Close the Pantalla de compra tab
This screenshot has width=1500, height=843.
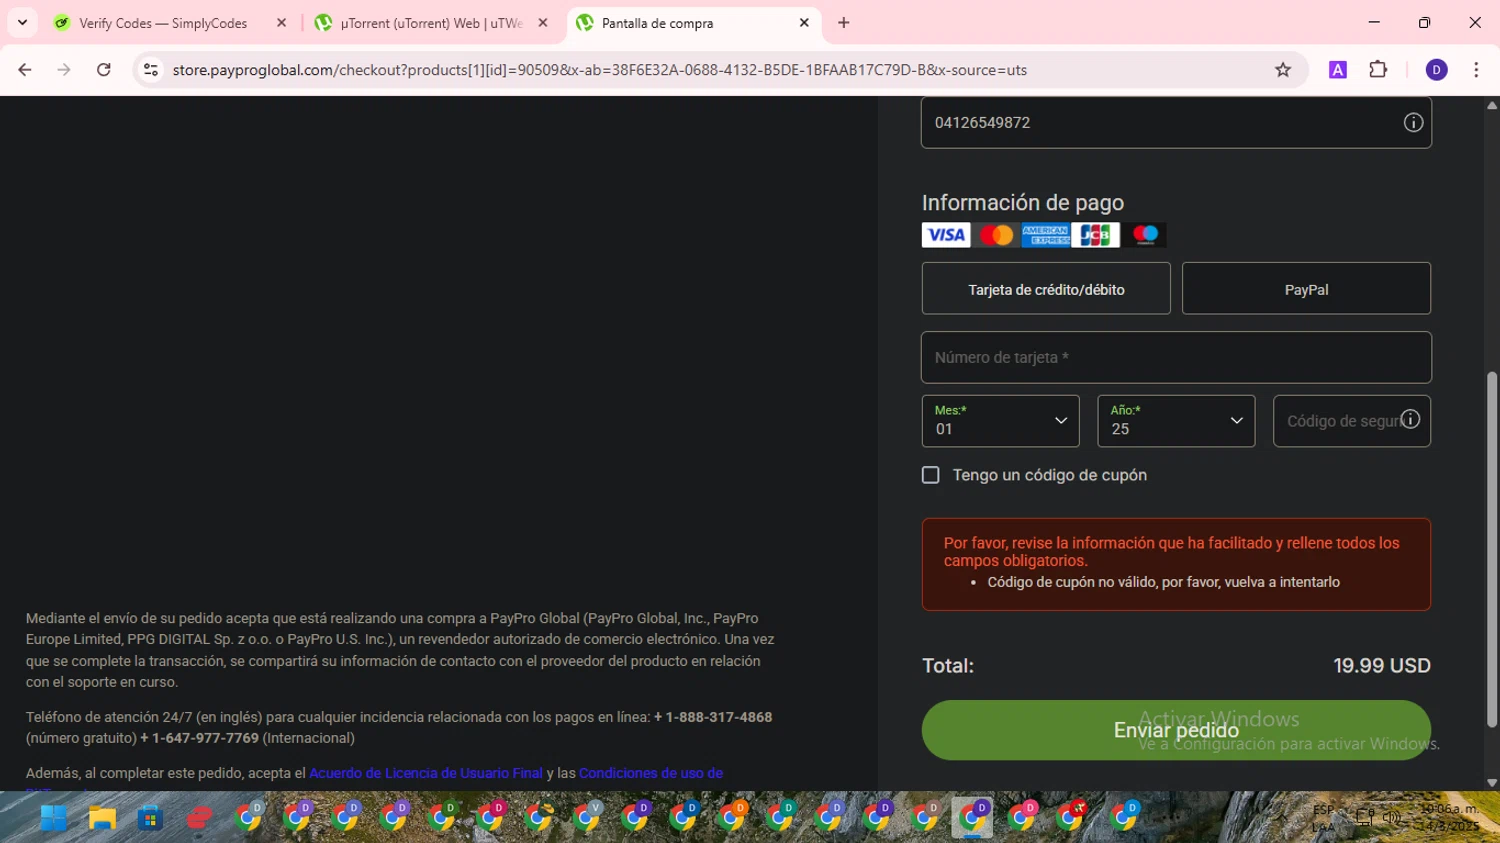click(804, 23)
